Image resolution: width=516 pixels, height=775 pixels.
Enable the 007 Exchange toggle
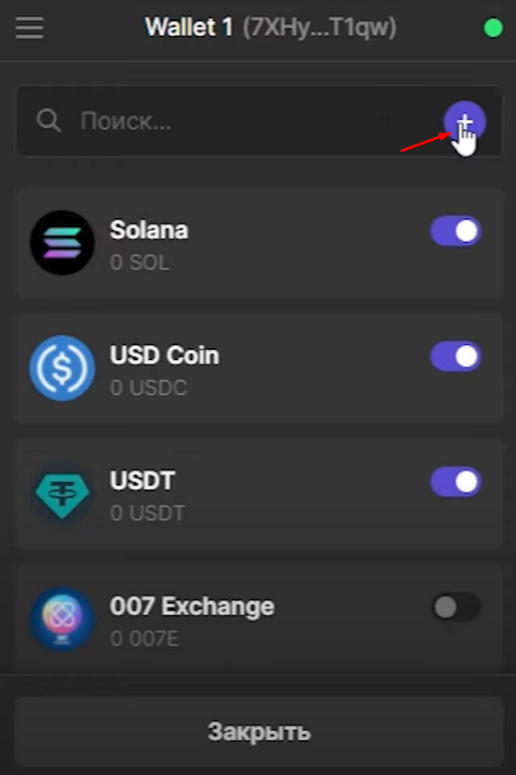(x=455, y=607)
